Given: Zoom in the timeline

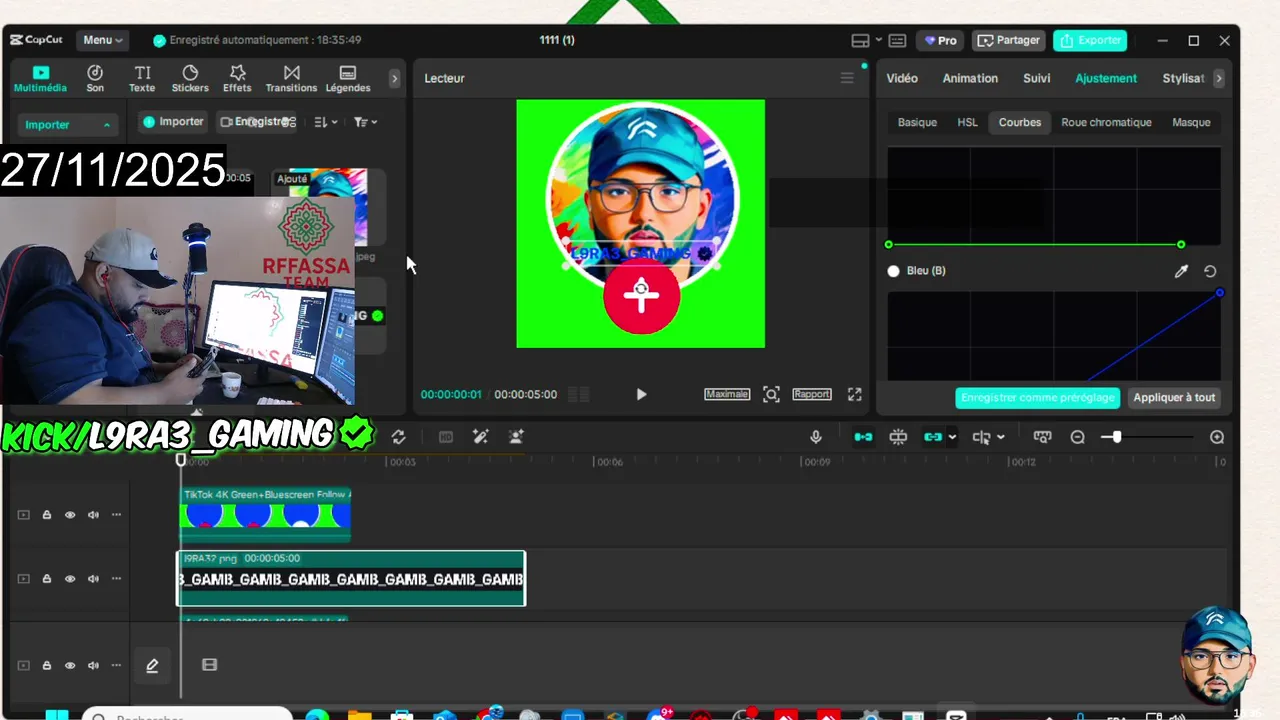Looking at the screenshot, I should click(x=1217, y=437).
